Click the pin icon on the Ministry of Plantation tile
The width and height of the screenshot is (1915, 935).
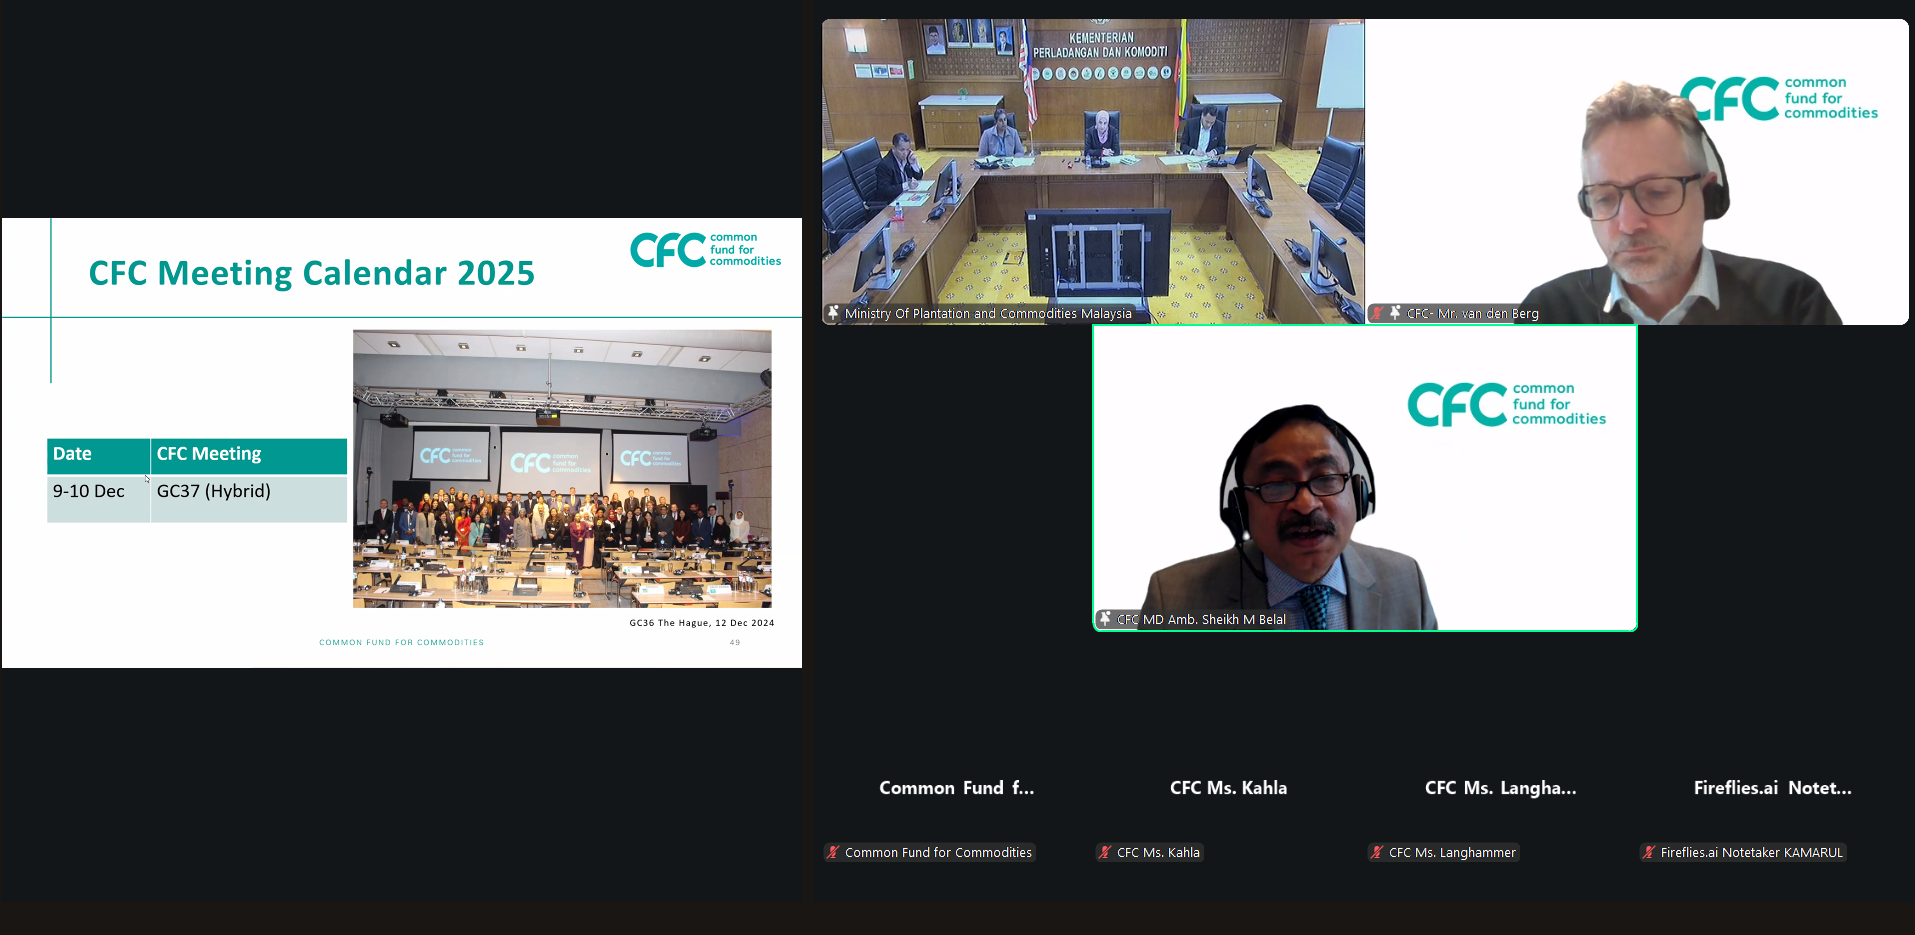click(833, 313)
